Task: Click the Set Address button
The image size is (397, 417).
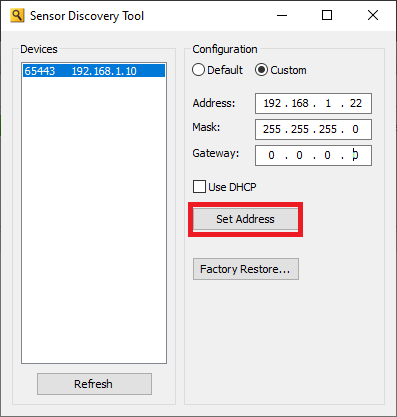Action: (x=246, y=219)
